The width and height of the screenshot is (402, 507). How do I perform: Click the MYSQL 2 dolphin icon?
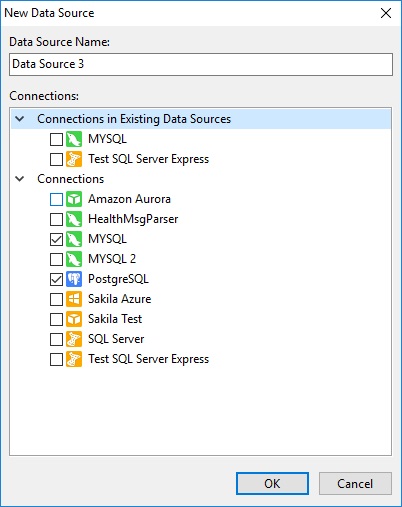point(74,259)
